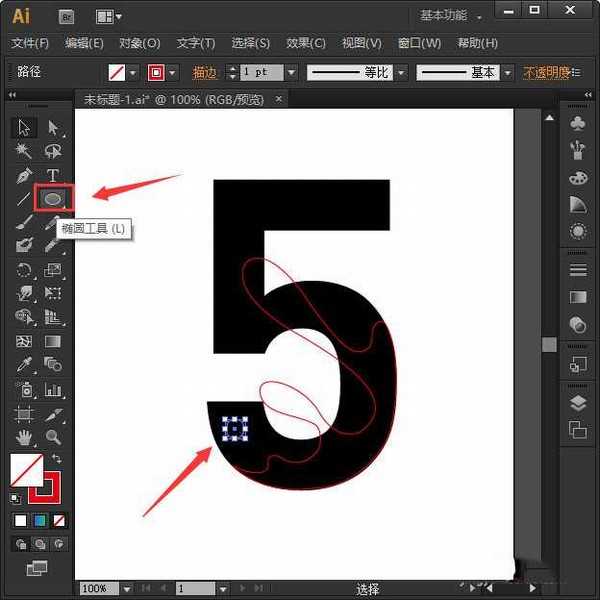Swap fill and stroke colors
This screenshot has width=600, height=600.
coord(56,459)
